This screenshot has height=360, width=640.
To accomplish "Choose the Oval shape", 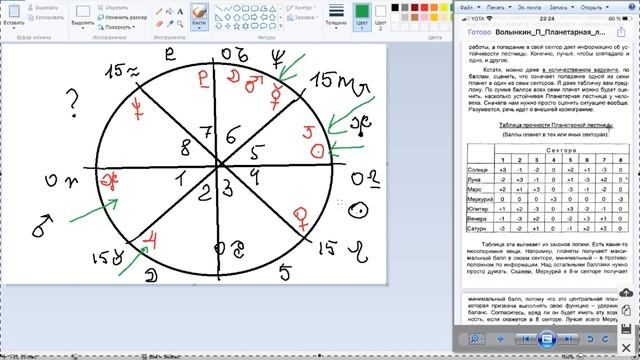I will (237, 8).
